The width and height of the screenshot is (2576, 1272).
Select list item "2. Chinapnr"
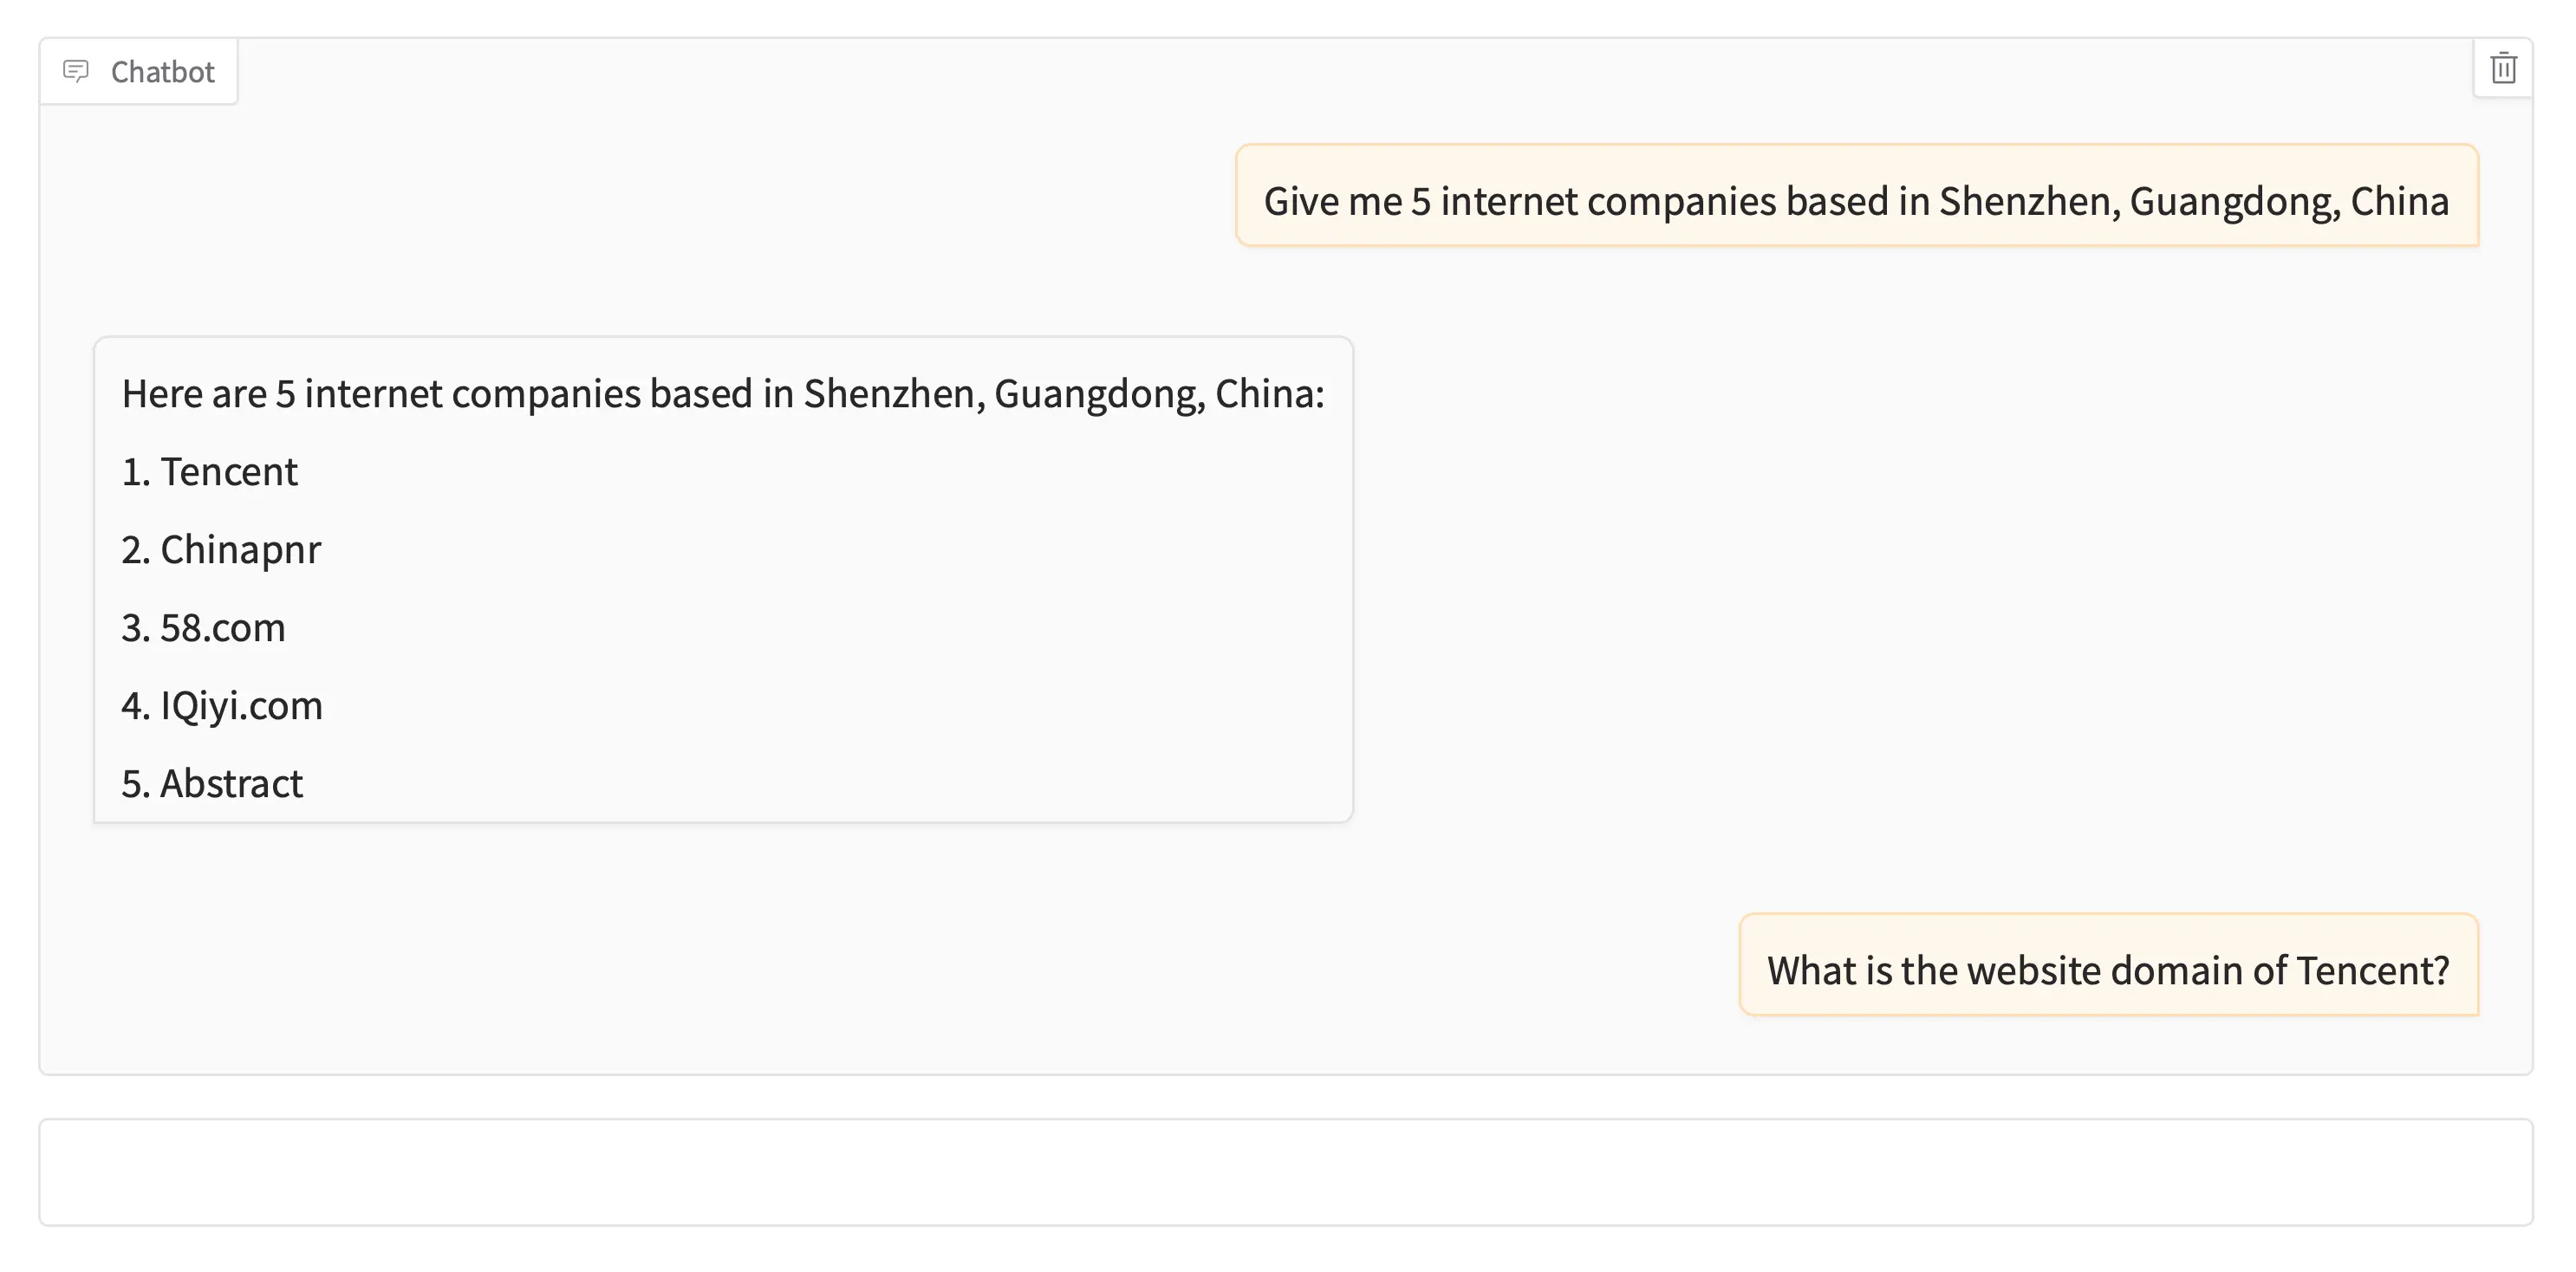coord(221,550)
